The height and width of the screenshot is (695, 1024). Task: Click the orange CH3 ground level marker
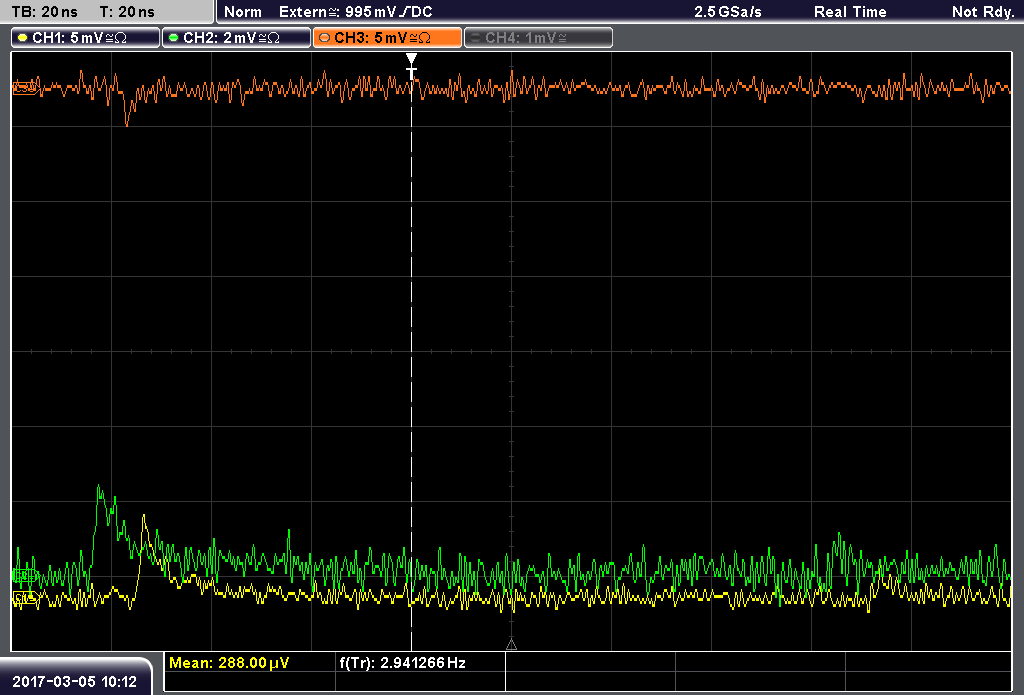coord(25,88)
